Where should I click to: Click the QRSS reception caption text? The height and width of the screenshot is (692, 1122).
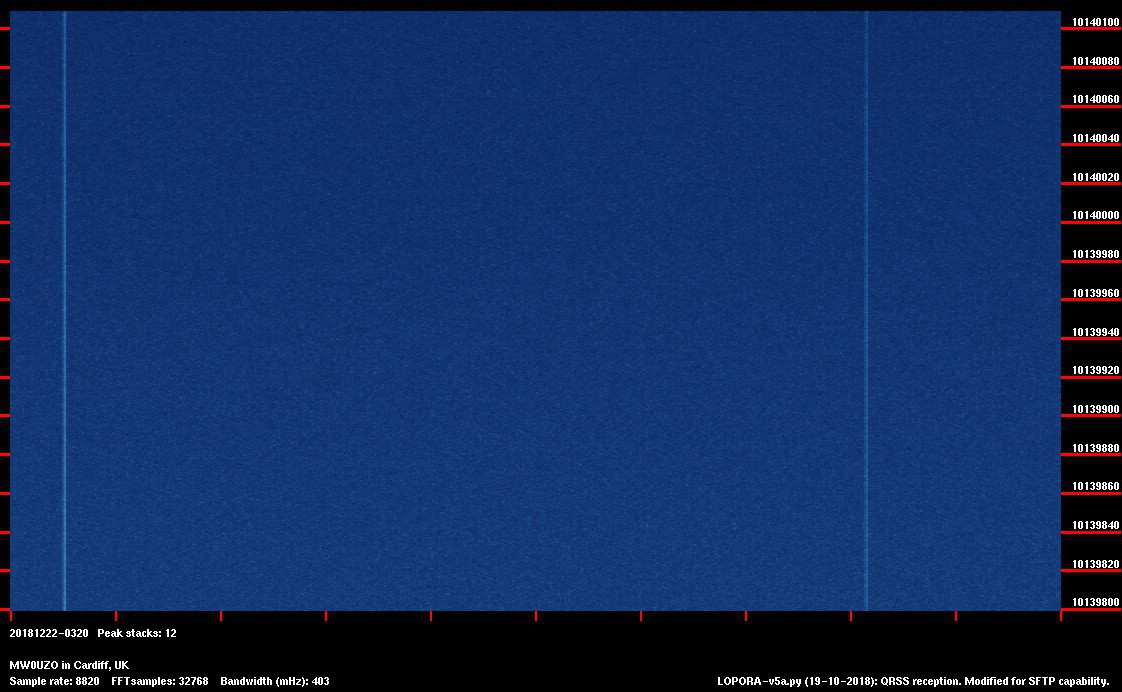click(x=920, y=681)
